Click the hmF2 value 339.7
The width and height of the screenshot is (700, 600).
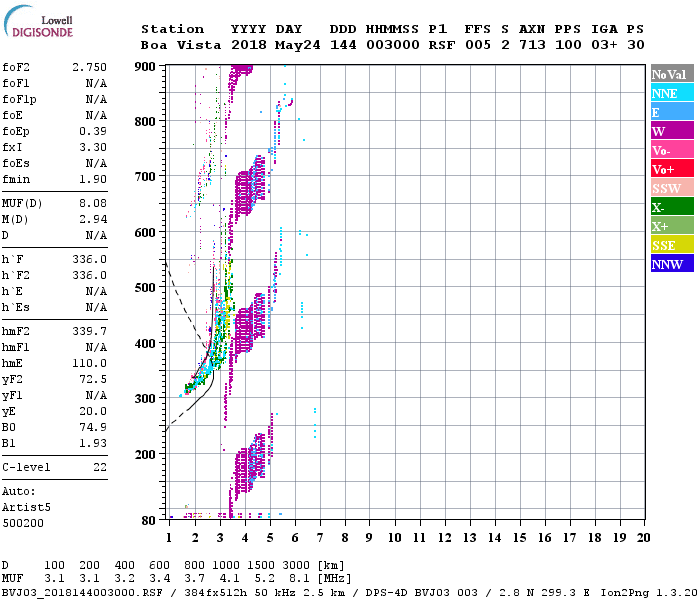point(90,331)
